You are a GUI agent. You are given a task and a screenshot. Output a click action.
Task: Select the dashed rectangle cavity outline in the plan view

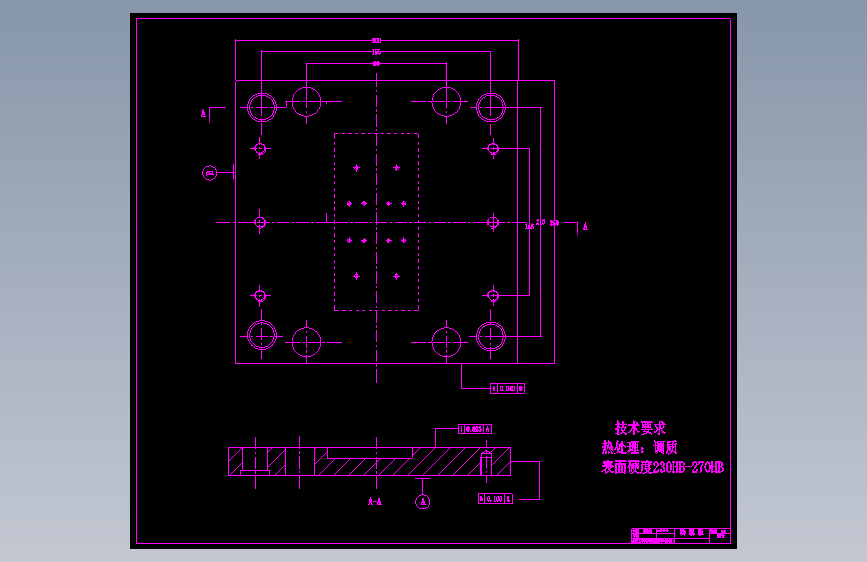tap(377, 222)
